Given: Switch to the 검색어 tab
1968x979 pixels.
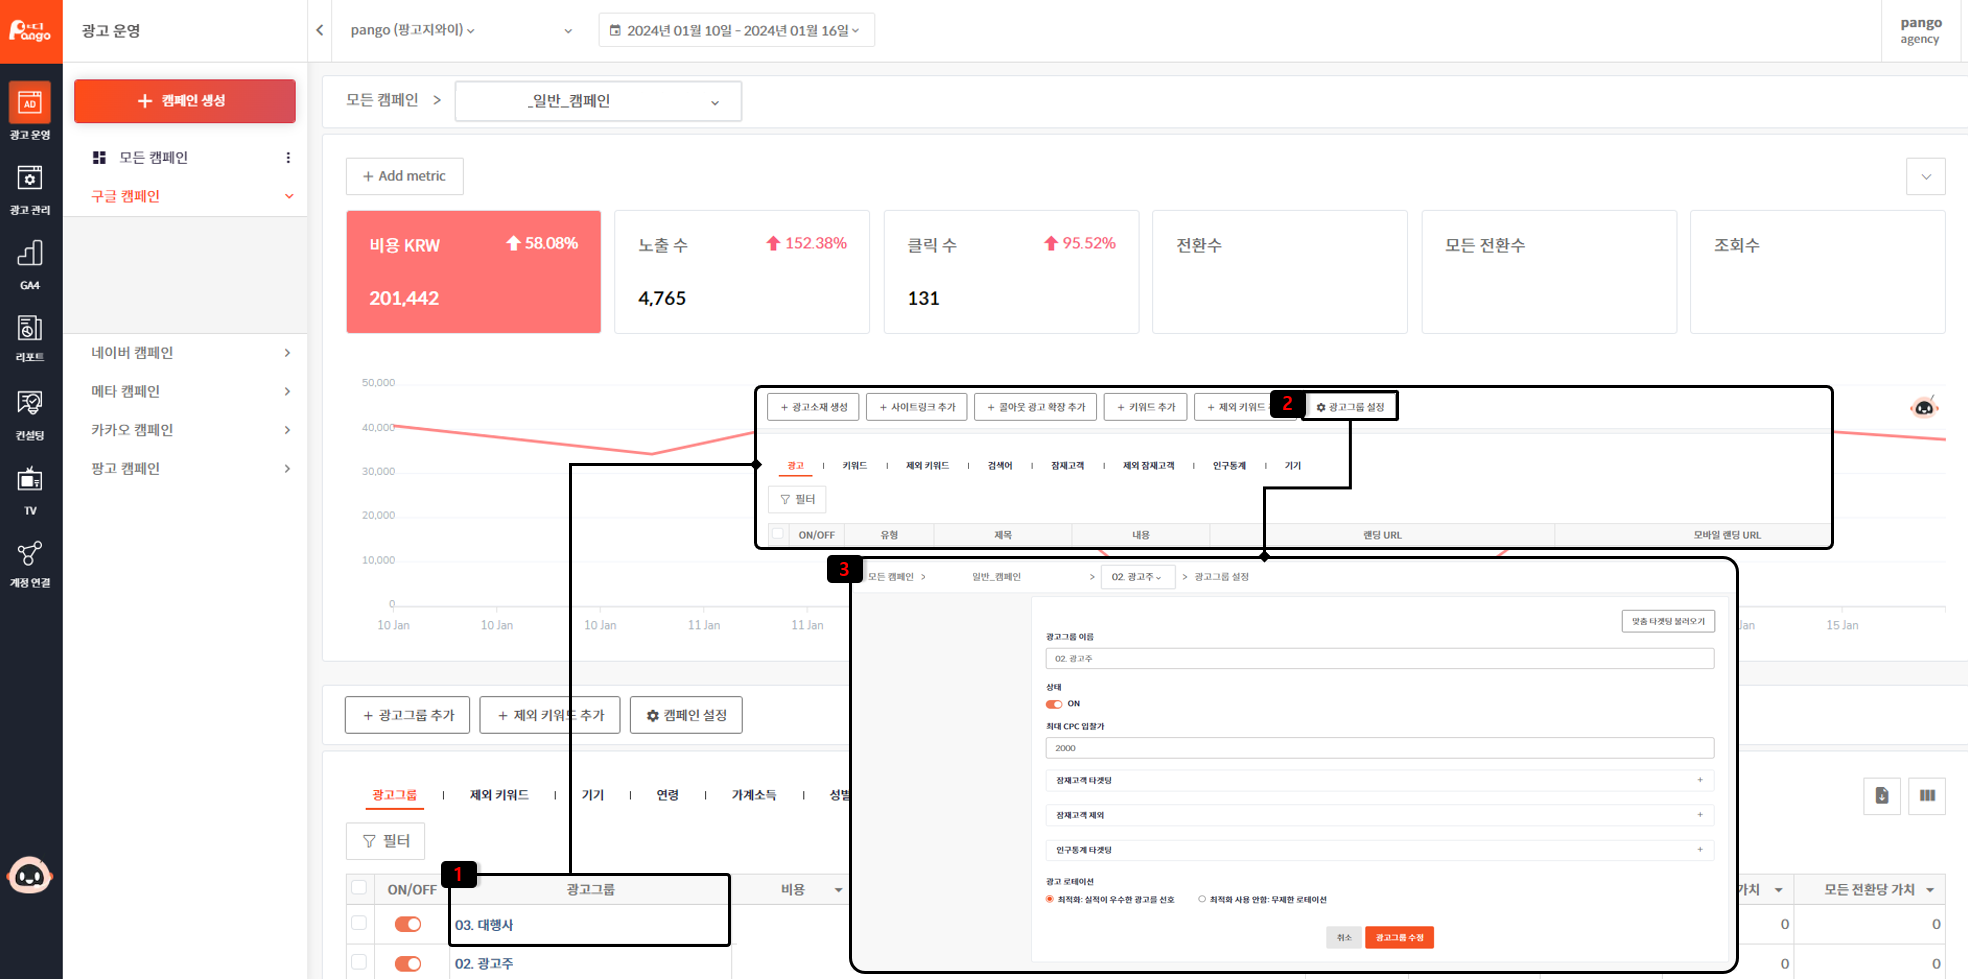Looking at the screenshot, I should click(1000, 466).
